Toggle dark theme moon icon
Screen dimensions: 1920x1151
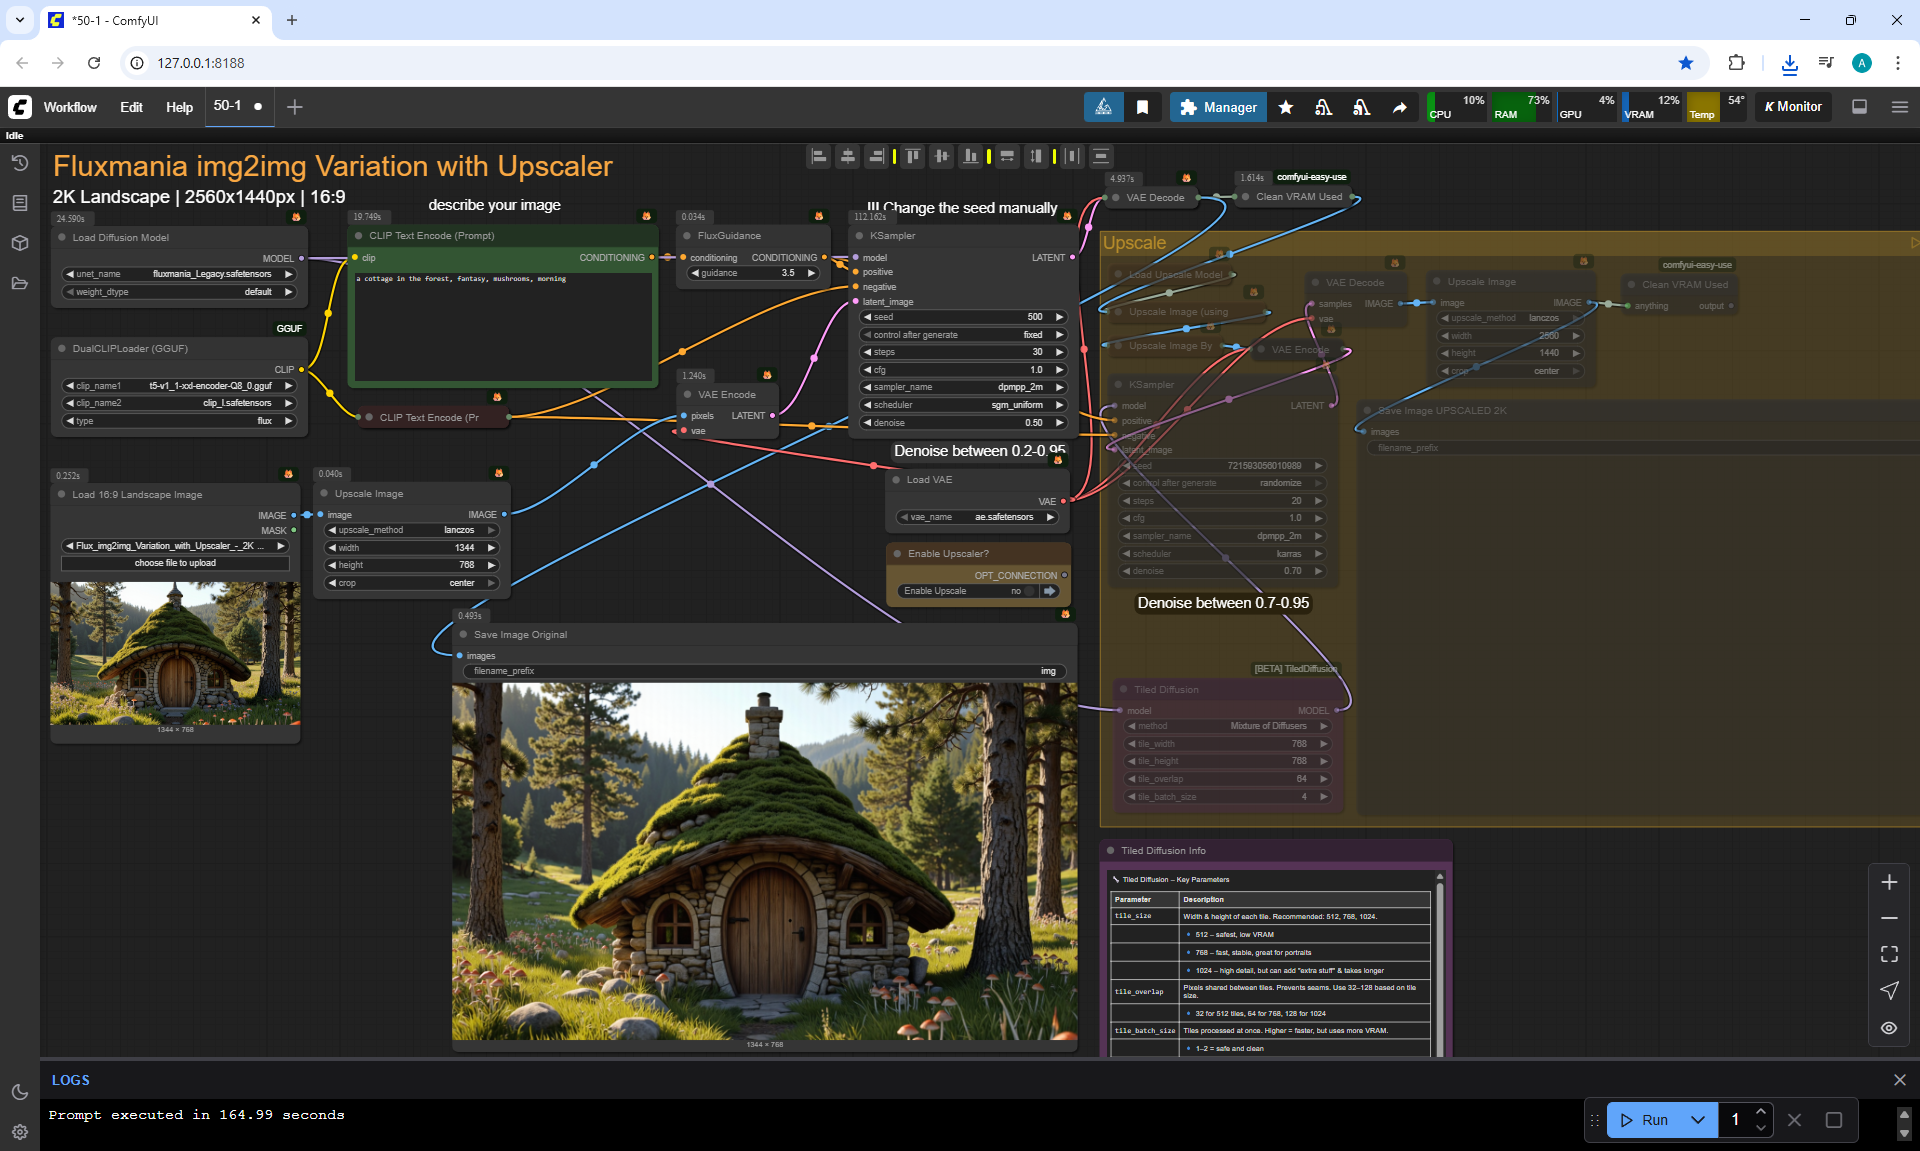click(x=19, y=1092)
